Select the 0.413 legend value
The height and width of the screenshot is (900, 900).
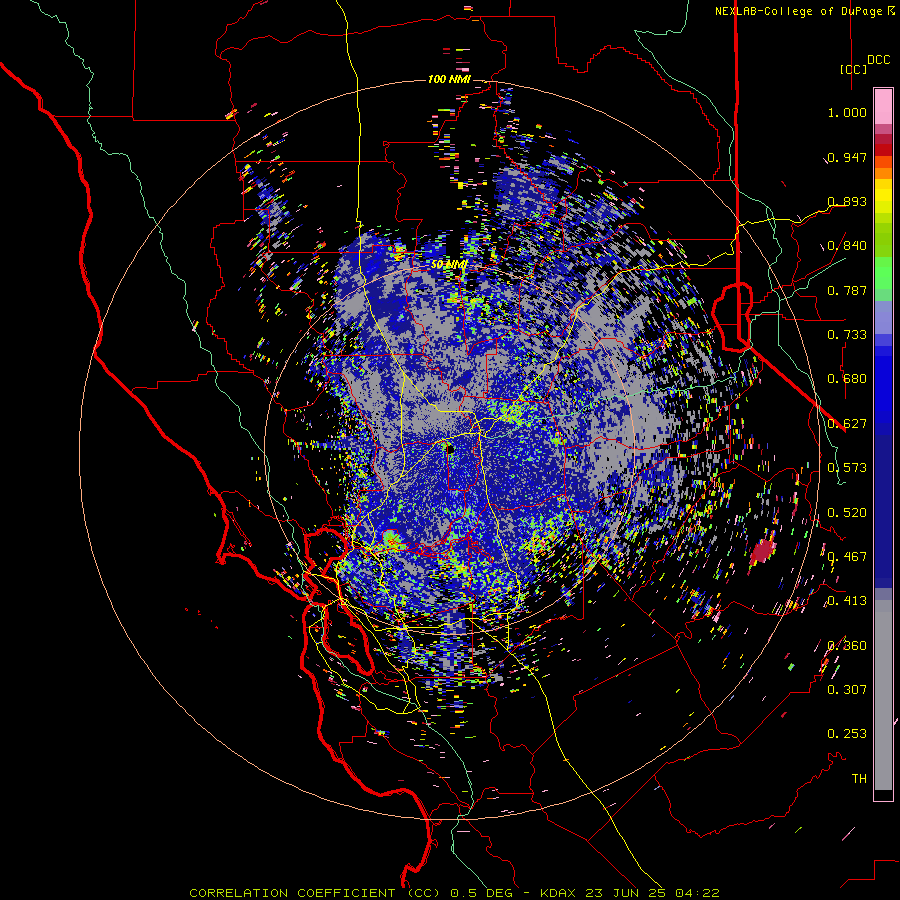click(x=847, y=601)
